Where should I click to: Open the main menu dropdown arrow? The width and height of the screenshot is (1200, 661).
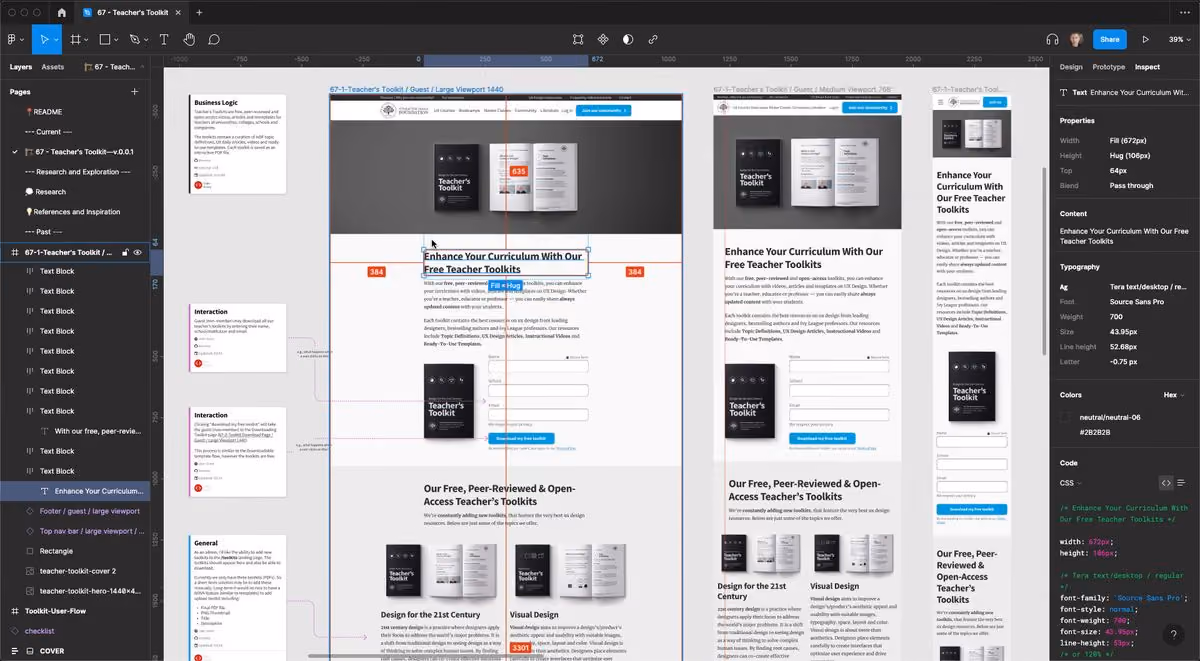point(22,40)
